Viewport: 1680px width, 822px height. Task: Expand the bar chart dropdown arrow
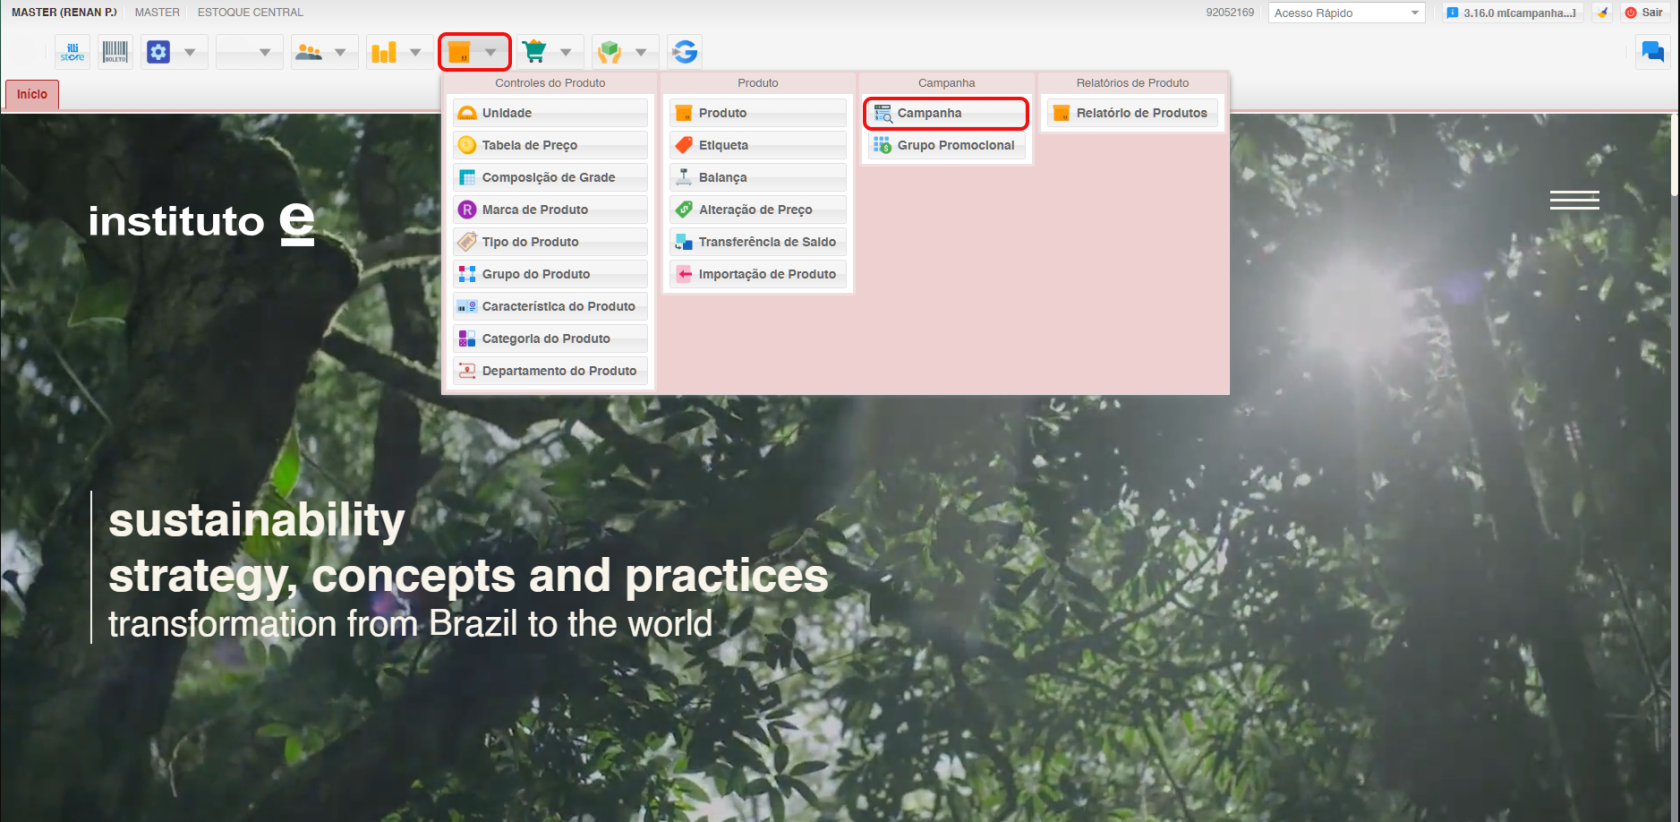[415, 52]
